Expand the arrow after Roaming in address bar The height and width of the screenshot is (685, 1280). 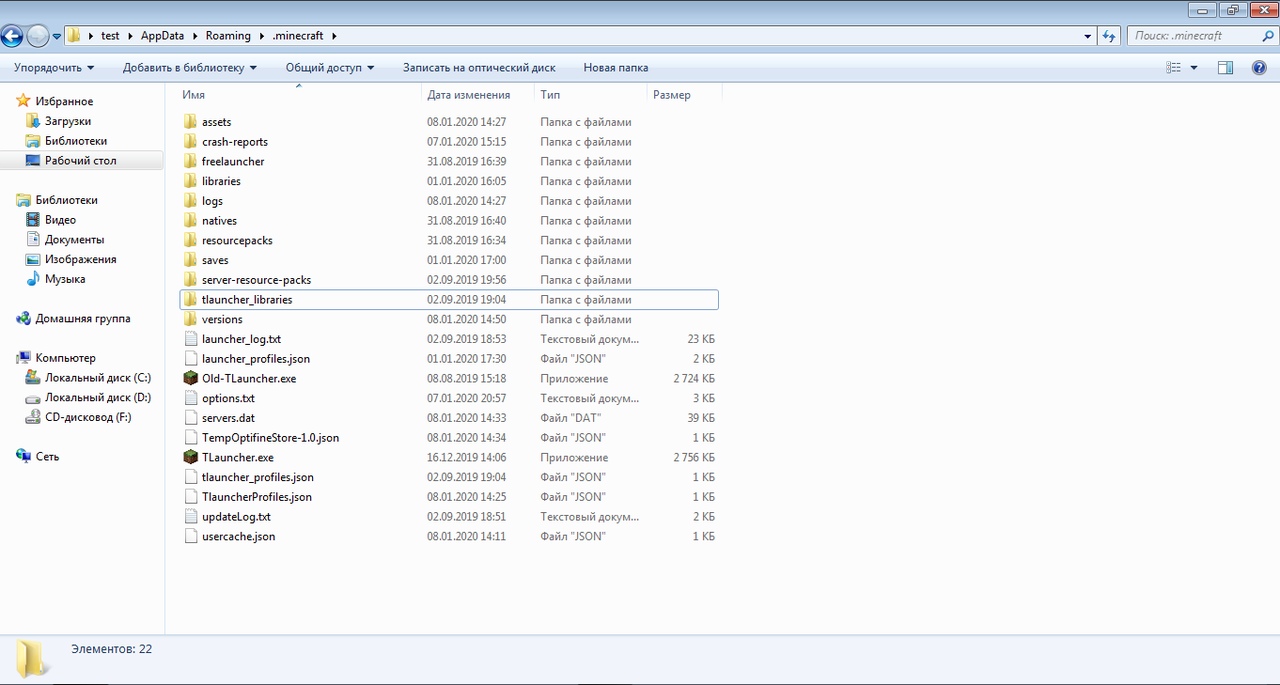[263, 36]
